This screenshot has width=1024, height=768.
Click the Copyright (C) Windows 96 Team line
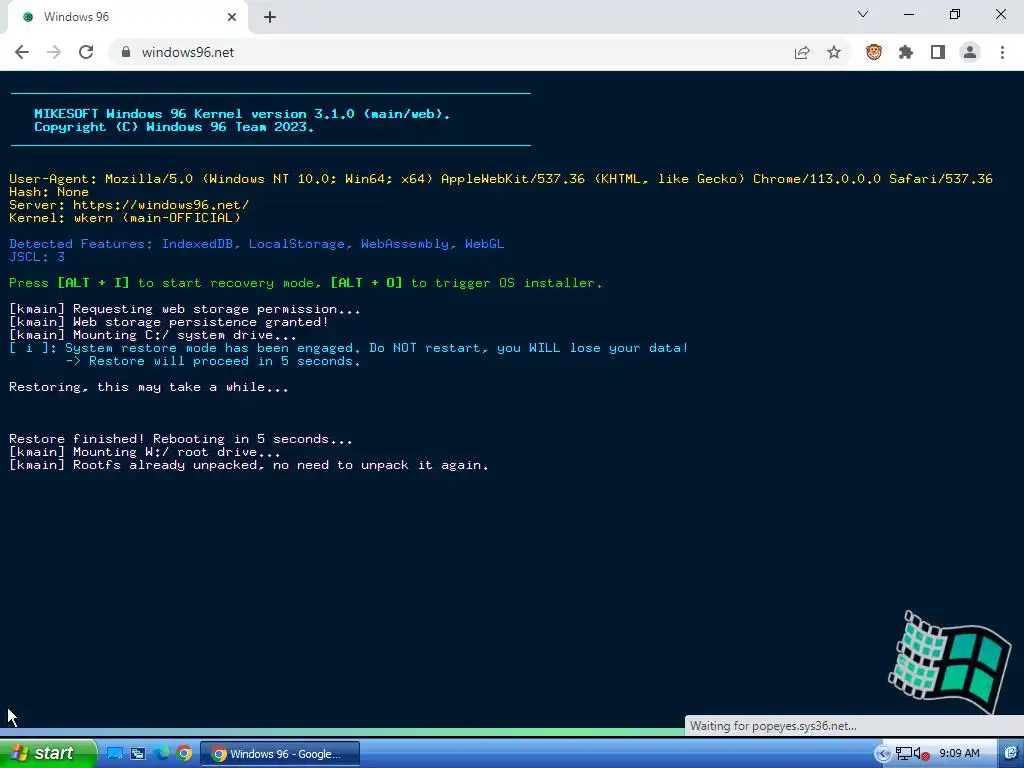pos(174,127)
